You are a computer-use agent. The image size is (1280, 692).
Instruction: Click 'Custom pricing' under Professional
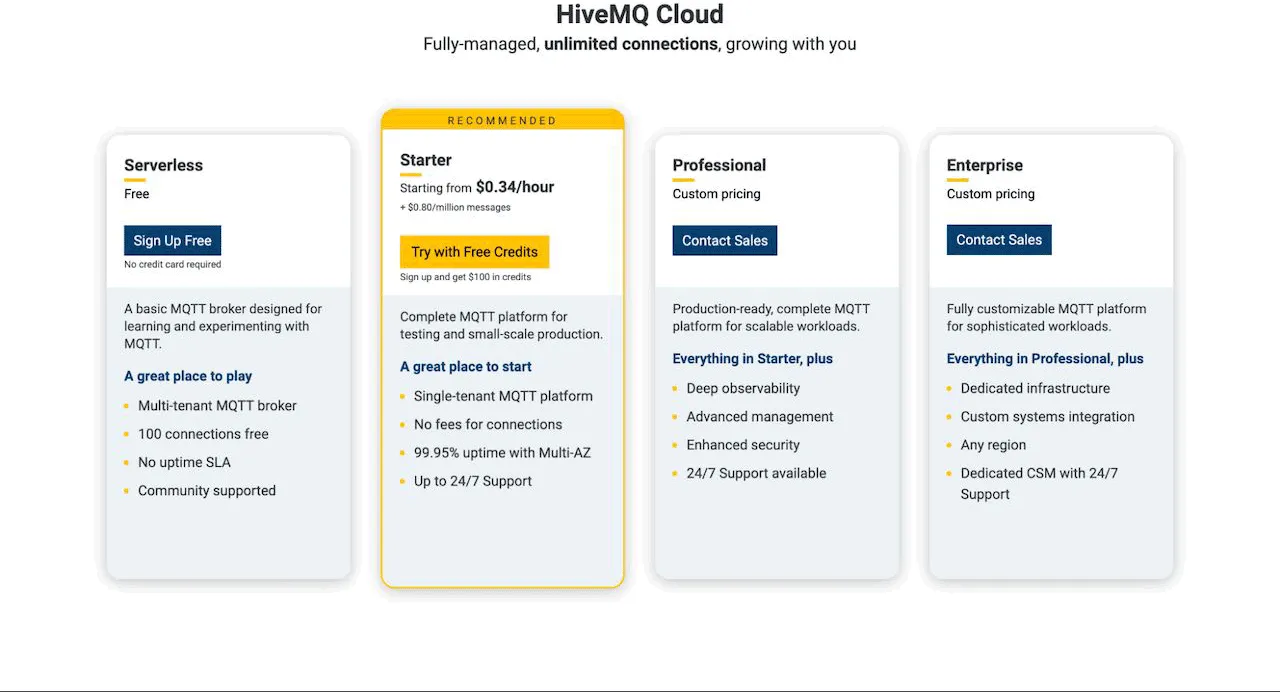[x=716, y=194]
